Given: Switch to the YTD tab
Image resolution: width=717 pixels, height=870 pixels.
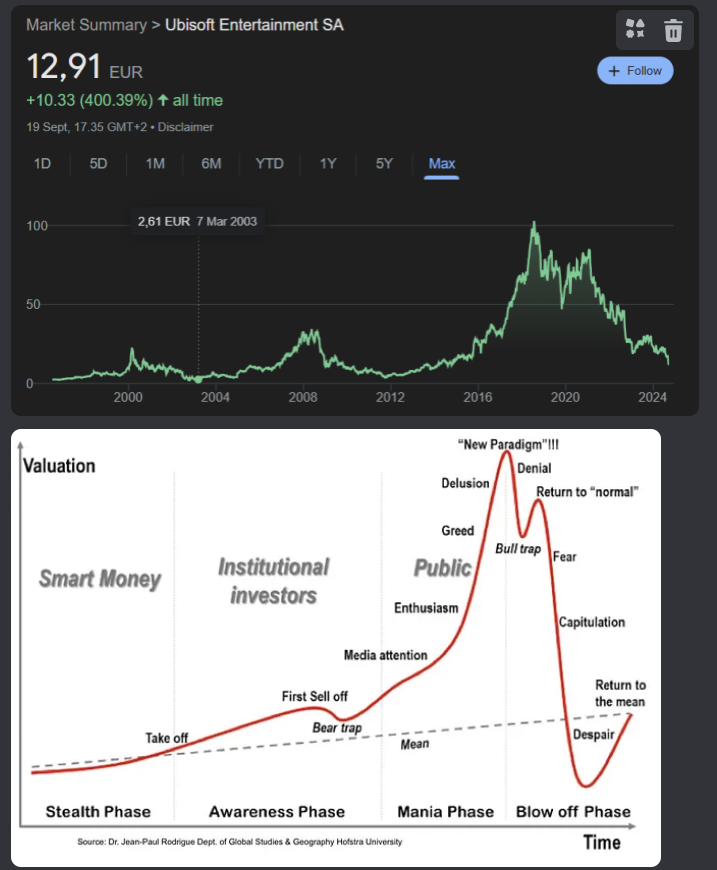Looking at the screenshot, I should (x=269, y=163).
